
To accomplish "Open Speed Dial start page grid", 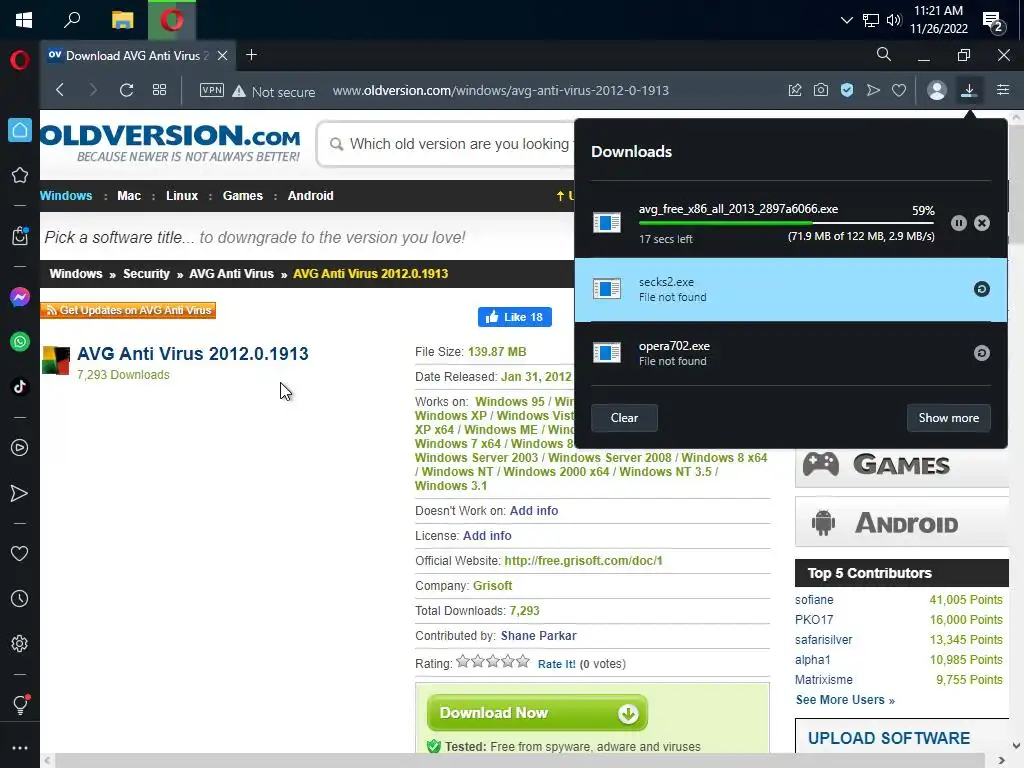I will tap(159, 90).
